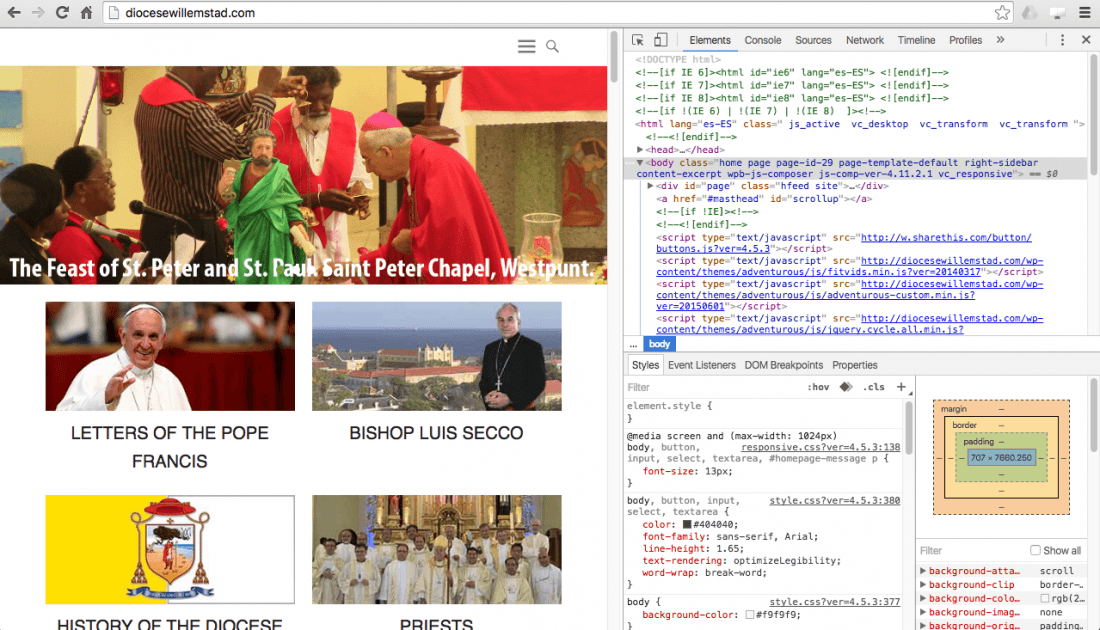Click the box model content dimensions
The width and height of the screenshot is (1100, 630).
tap(1001, 457)
